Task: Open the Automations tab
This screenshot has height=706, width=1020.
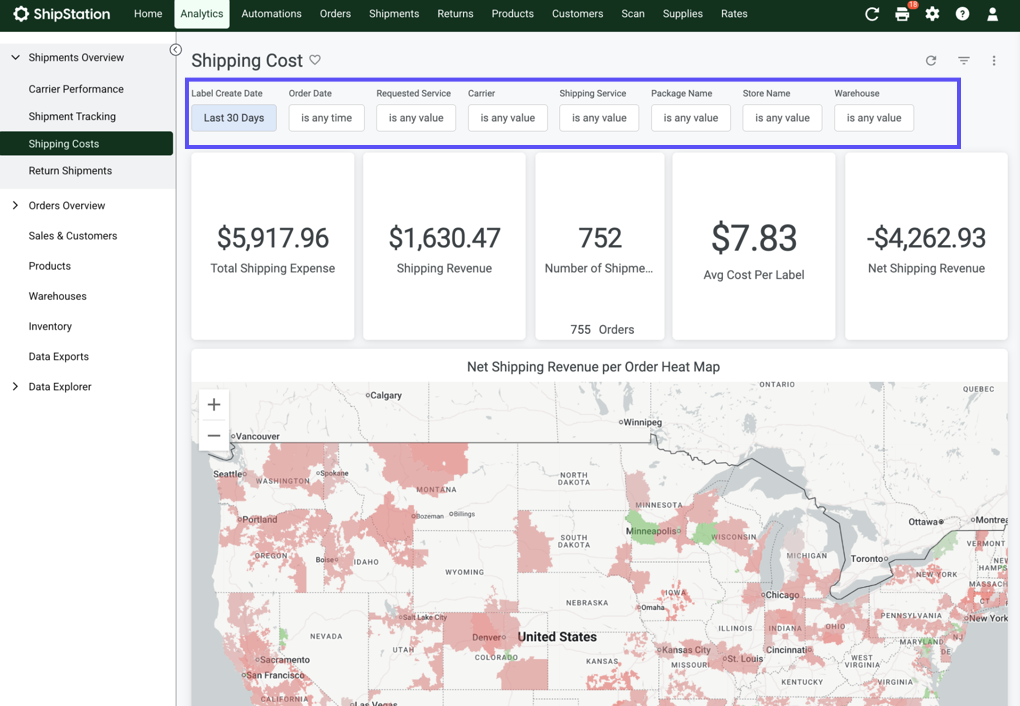Action: tap(271, 14)
